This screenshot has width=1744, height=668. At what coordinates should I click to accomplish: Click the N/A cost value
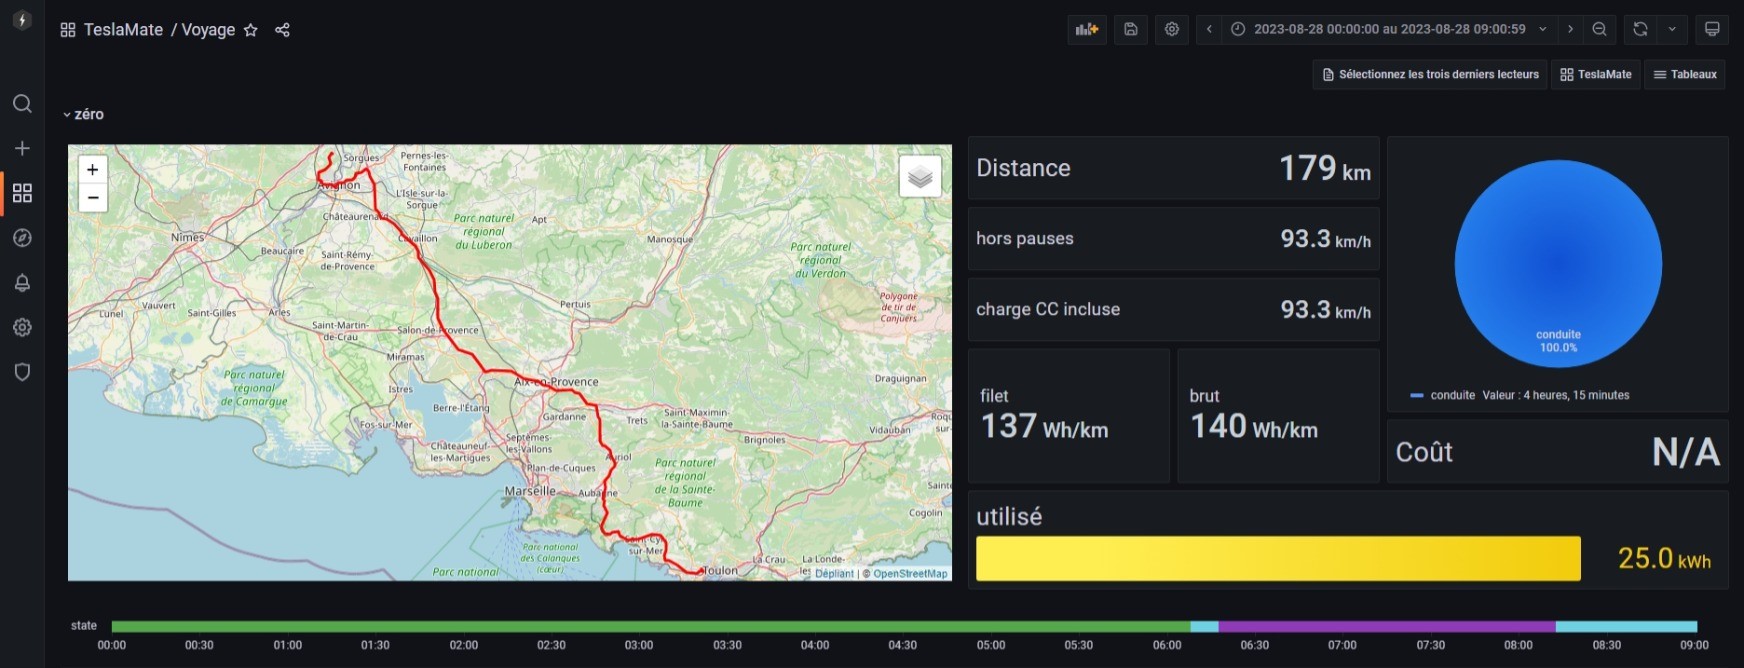pos(1686,452)
